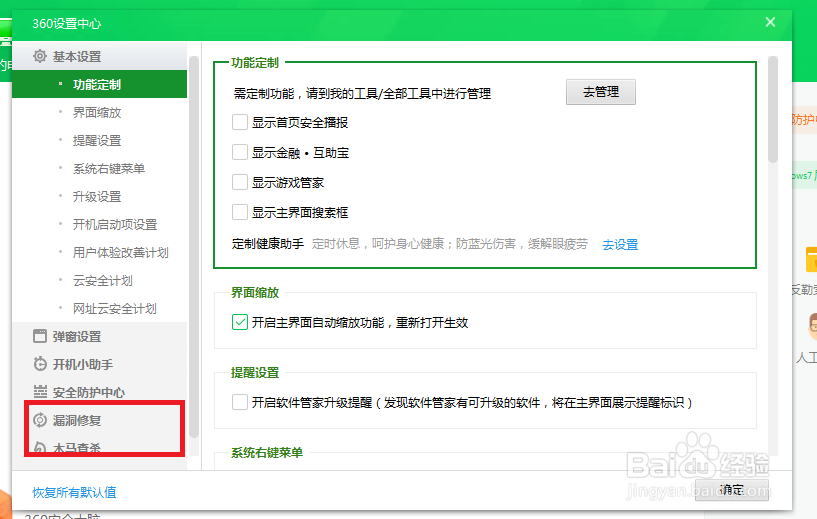817x519 pixels.
Task: Check the 显示游戏管家 option
Action: (240, 182)
